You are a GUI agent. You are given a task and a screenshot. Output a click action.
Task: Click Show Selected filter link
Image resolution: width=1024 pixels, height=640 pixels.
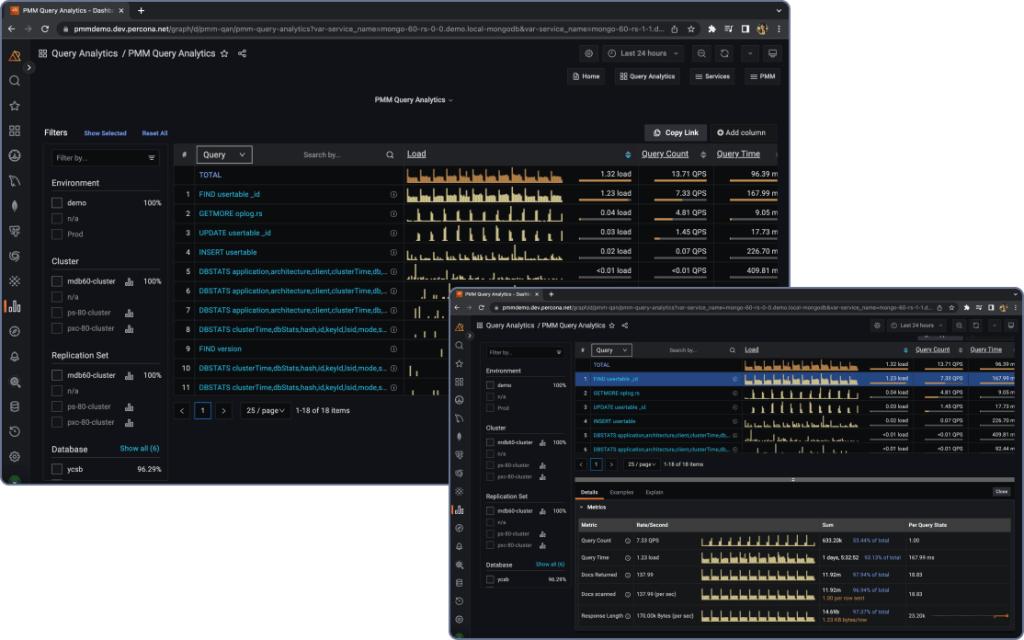105,133
